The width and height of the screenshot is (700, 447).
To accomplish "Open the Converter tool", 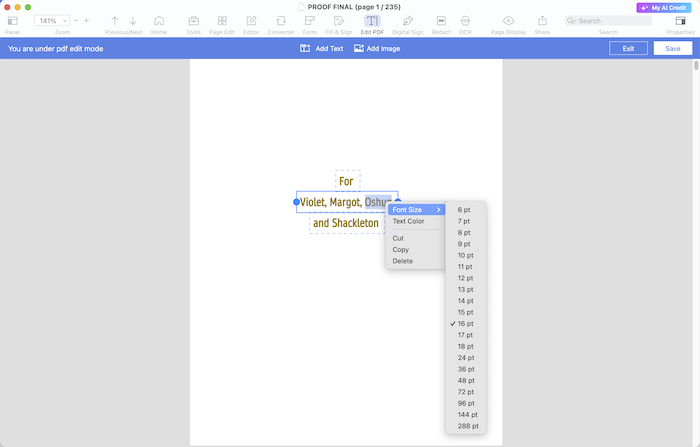I will pos(281,21).
